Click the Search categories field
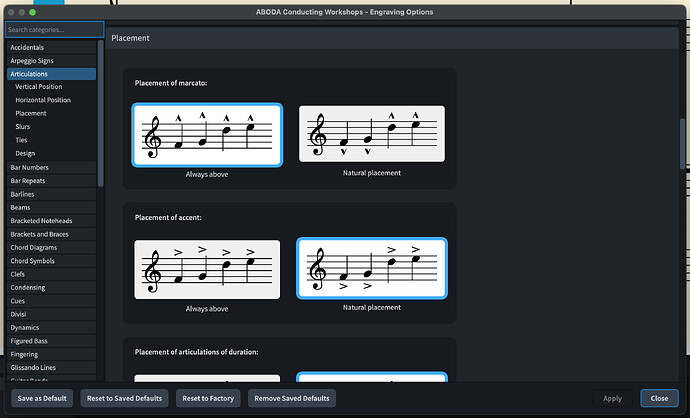The height and width of the screenshot is (418, 690). pyautogui.click(x=55, y=29)
